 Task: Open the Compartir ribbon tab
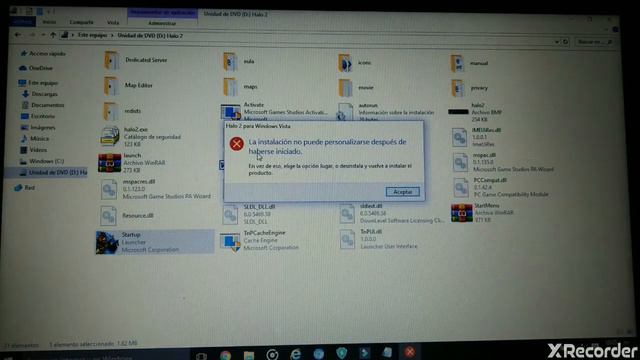(x=81, y=22)
